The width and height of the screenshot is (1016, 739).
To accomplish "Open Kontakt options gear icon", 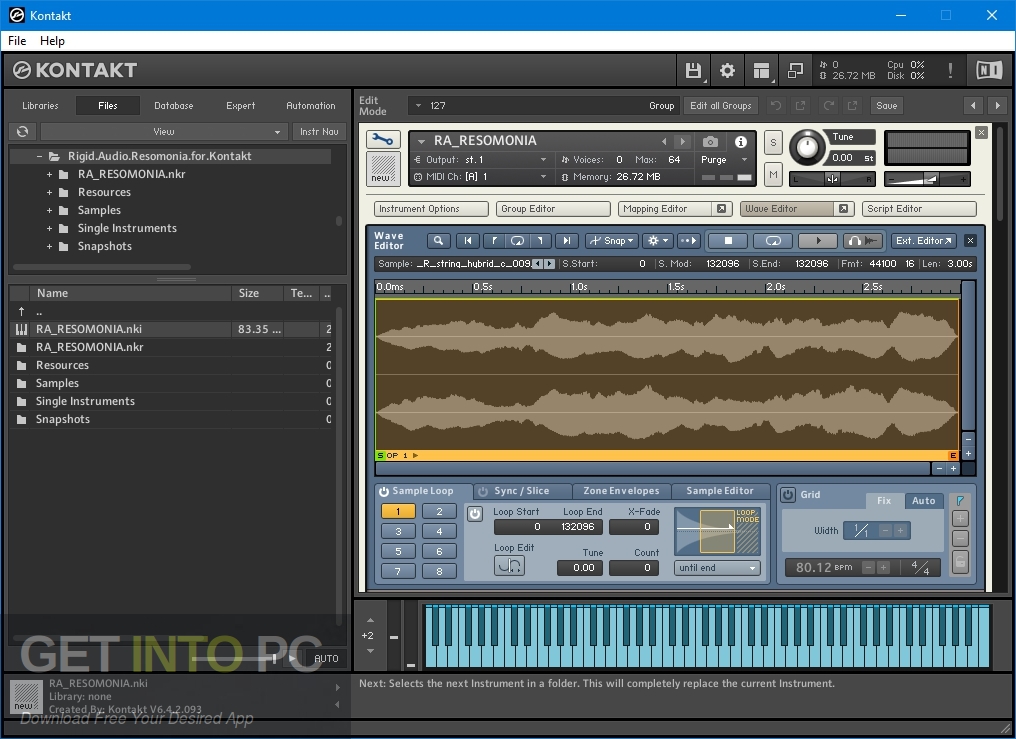I will click(x=727, y=70).
